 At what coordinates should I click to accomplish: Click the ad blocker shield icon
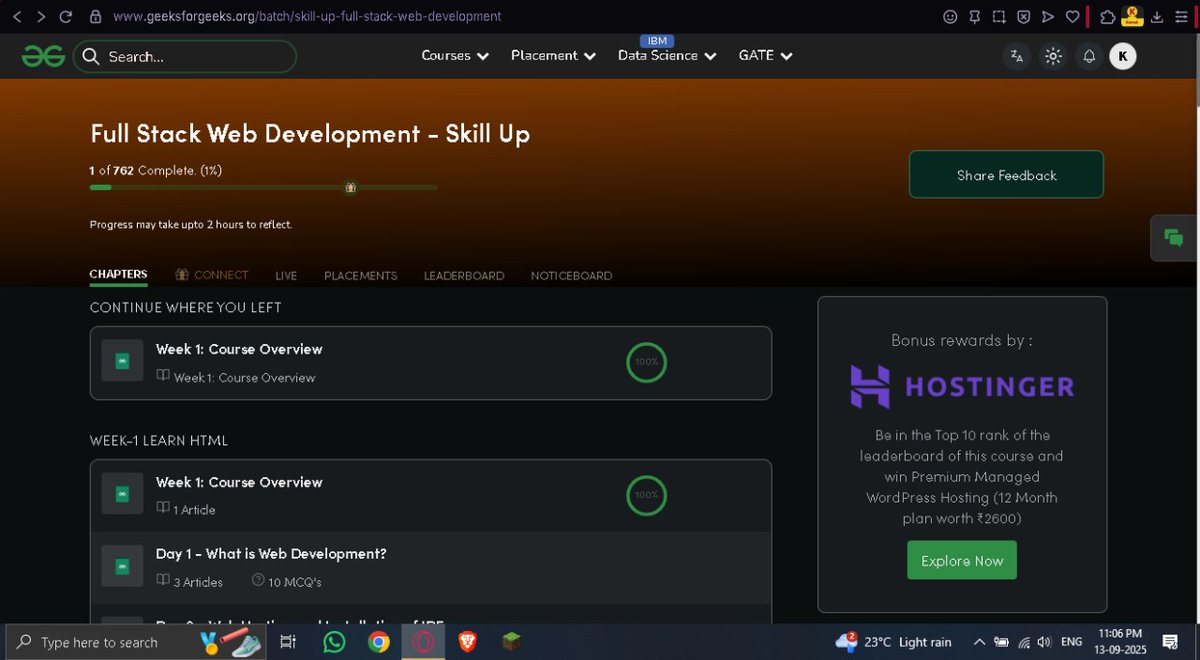[x=1023, y=16]
